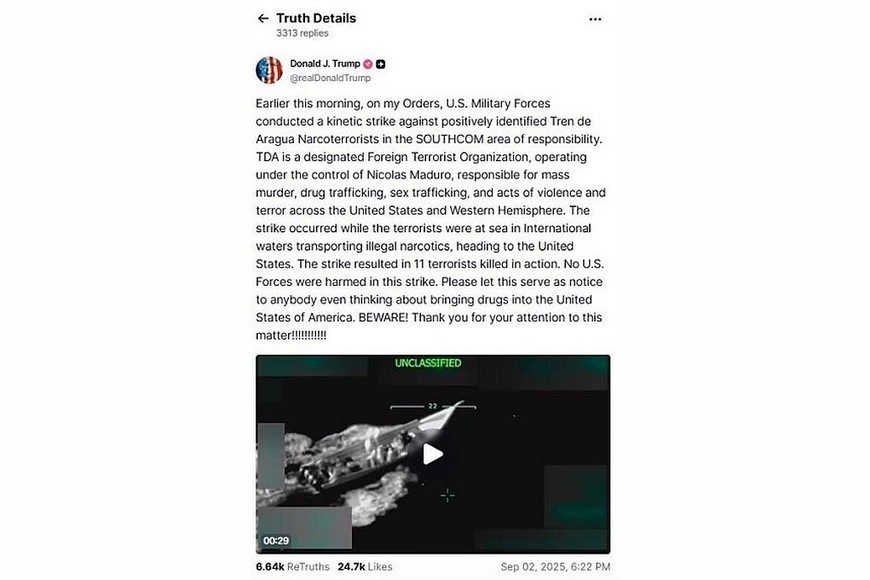The height and width of the screenshot is (580, 870).
Task: Play the embedded strike video
Action: pyautogui.click(x=433, y=454)
